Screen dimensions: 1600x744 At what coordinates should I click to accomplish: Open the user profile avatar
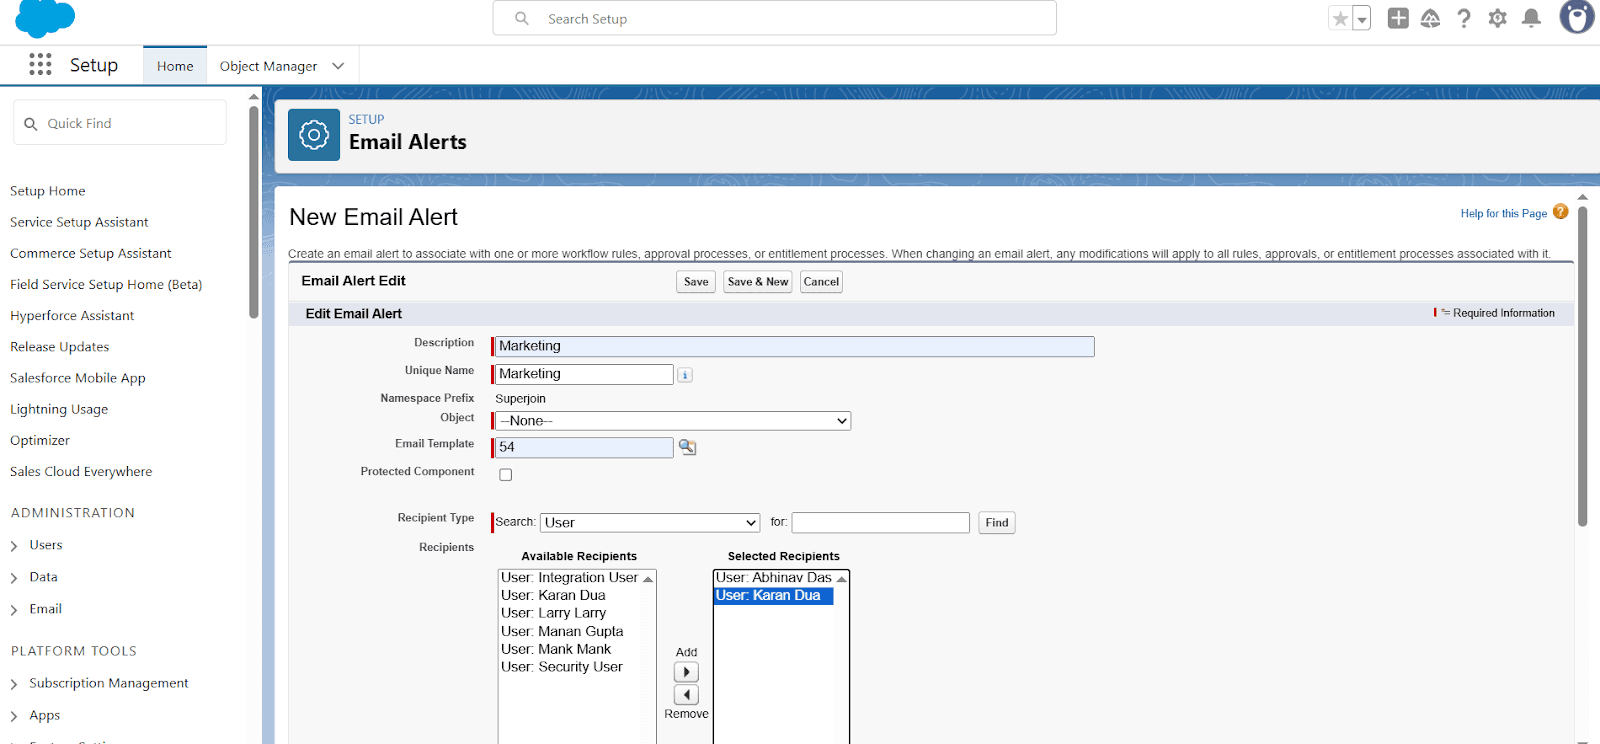[1577, 17]
